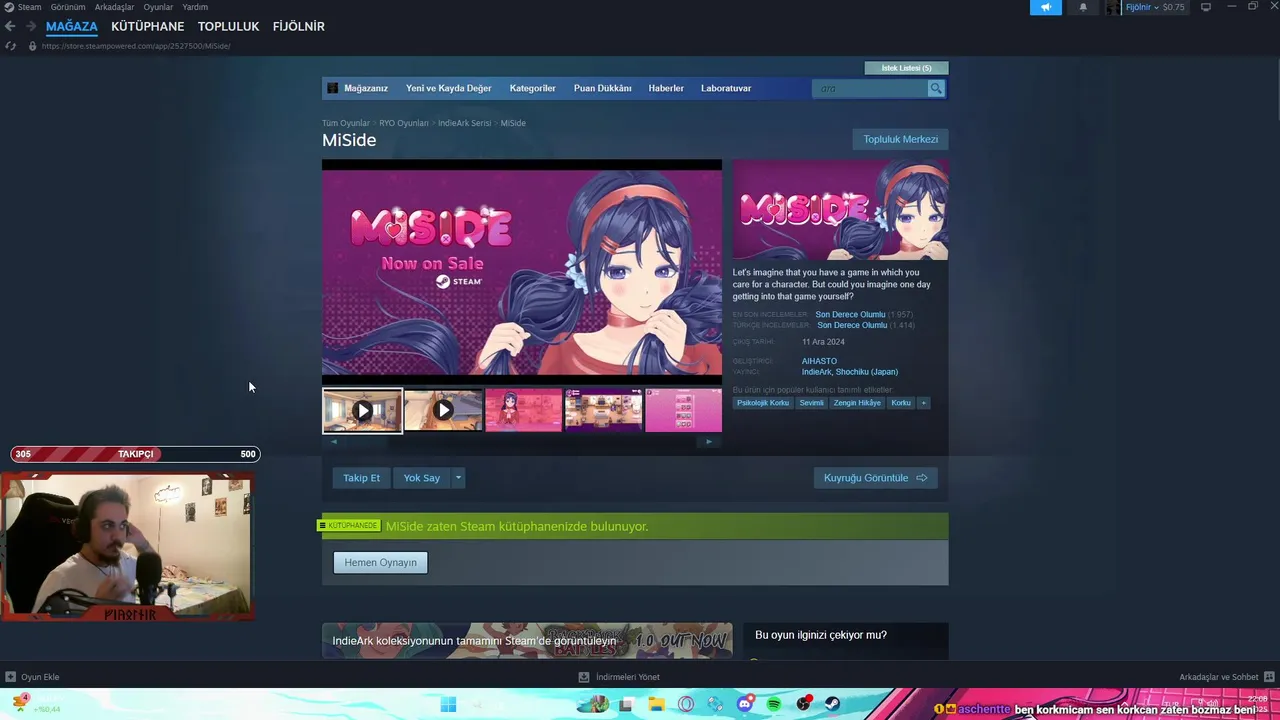Open Discord from the taskbar

pos(745,704)
